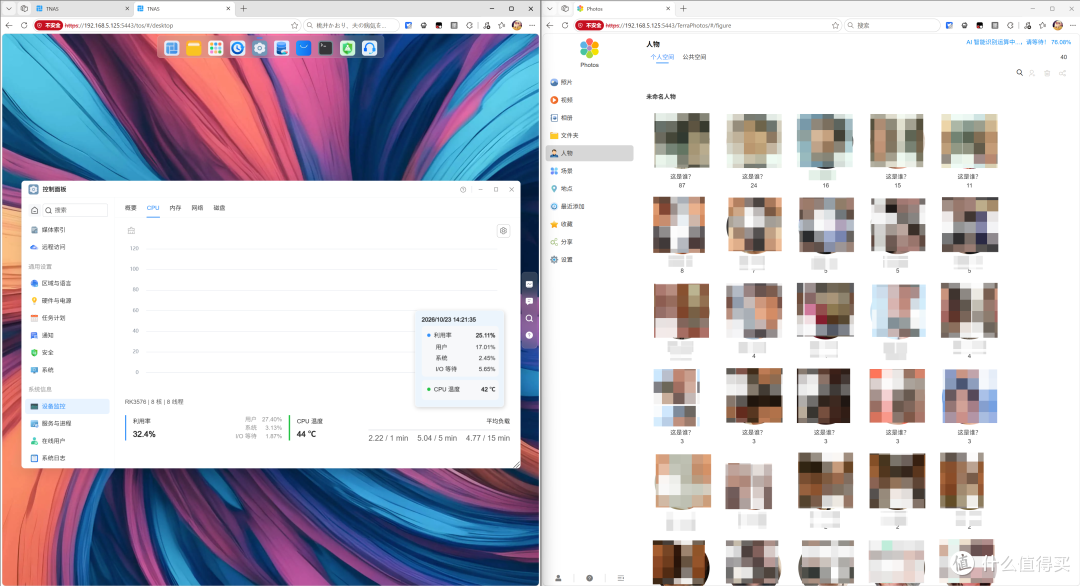The width and height of the screenshot is (1080, 586).
Task: Switch to the 网络 tab in the device monitor
Action: click(197, 208)
